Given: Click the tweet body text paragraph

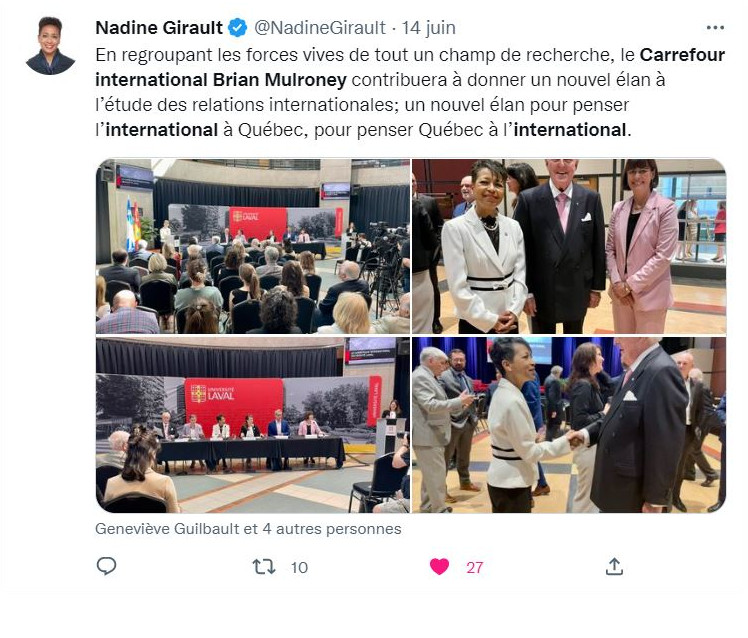Looking at the screenshot, I should tap(410, 92).
